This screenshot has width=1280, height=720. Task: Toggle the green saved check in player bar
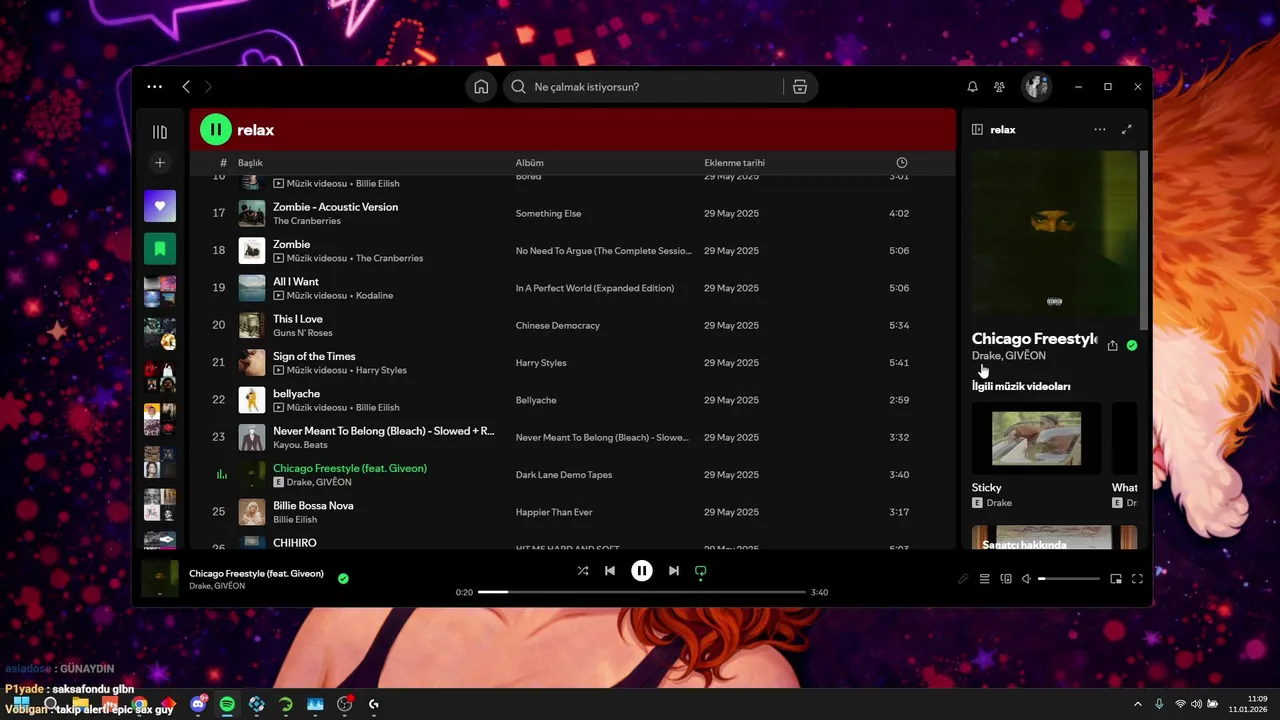point(343,578)
